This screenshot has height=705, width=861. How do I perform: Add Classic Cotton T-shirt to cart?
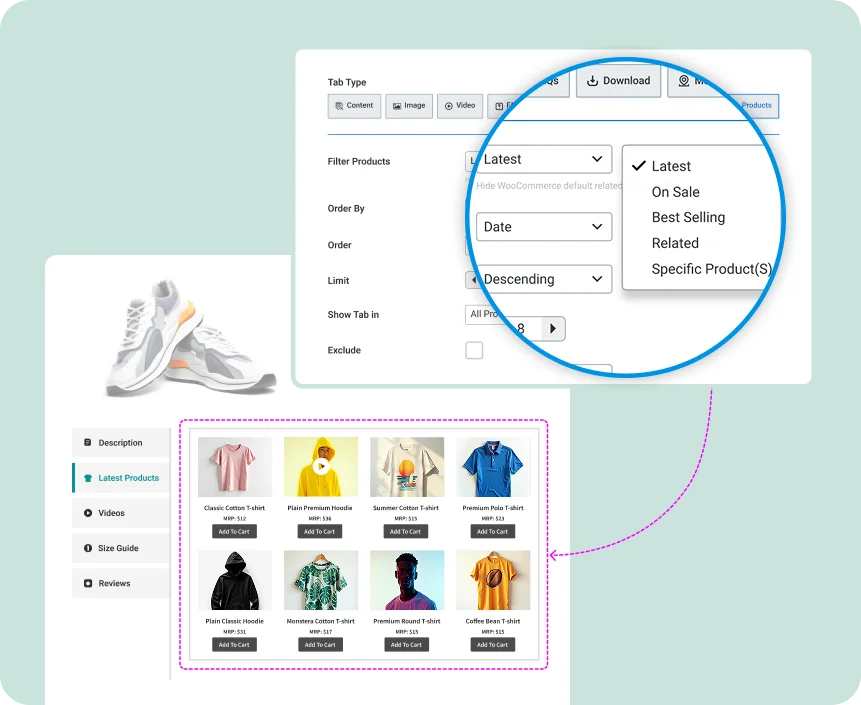click(x=234, y=531)
